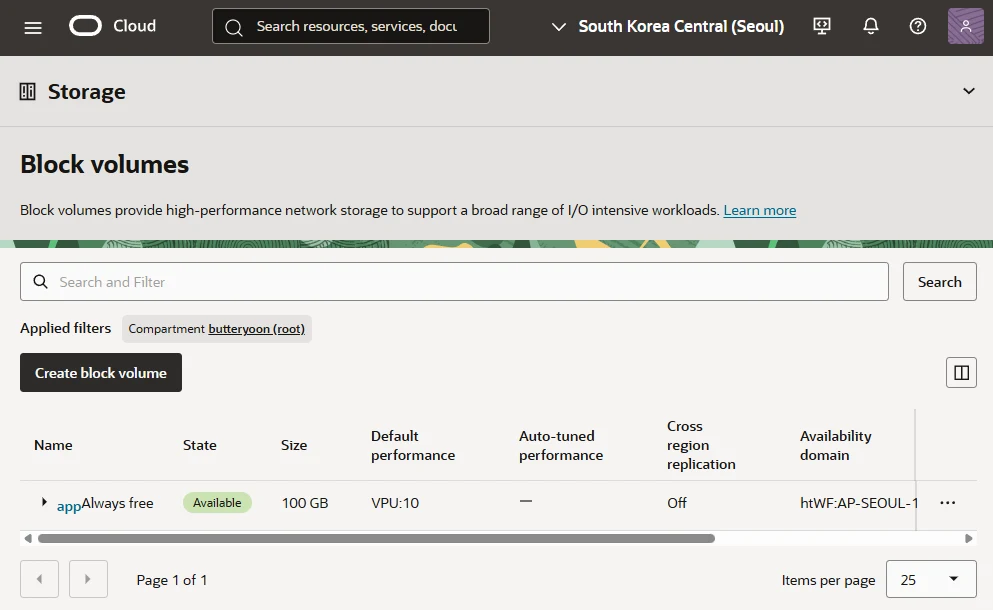Viewport: 993px width, 610px height.
Task: Focus the top resource search box
Action: (x=351, y=26)
